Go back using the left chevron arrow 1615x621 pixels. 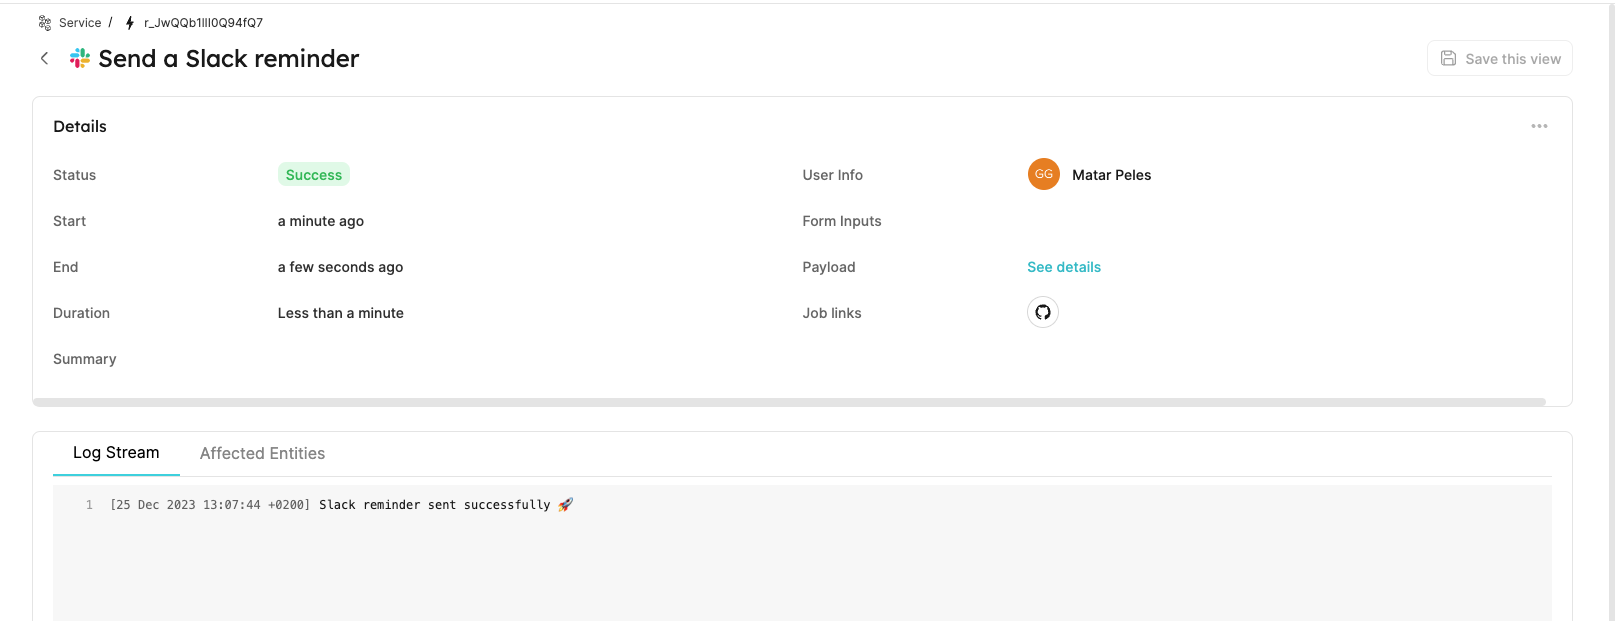click(44, 59)
